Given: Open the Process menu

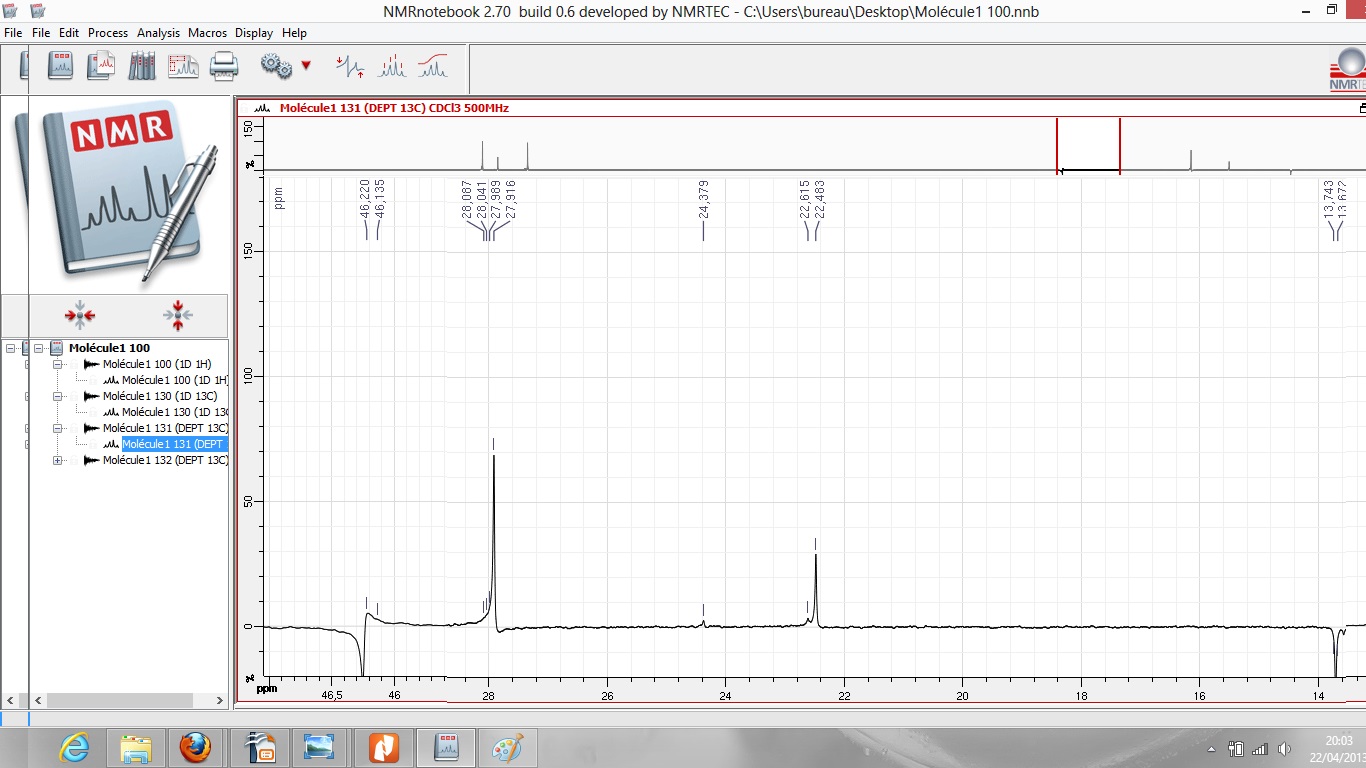Looking at the screenshot, I should [x=108, y=33].
